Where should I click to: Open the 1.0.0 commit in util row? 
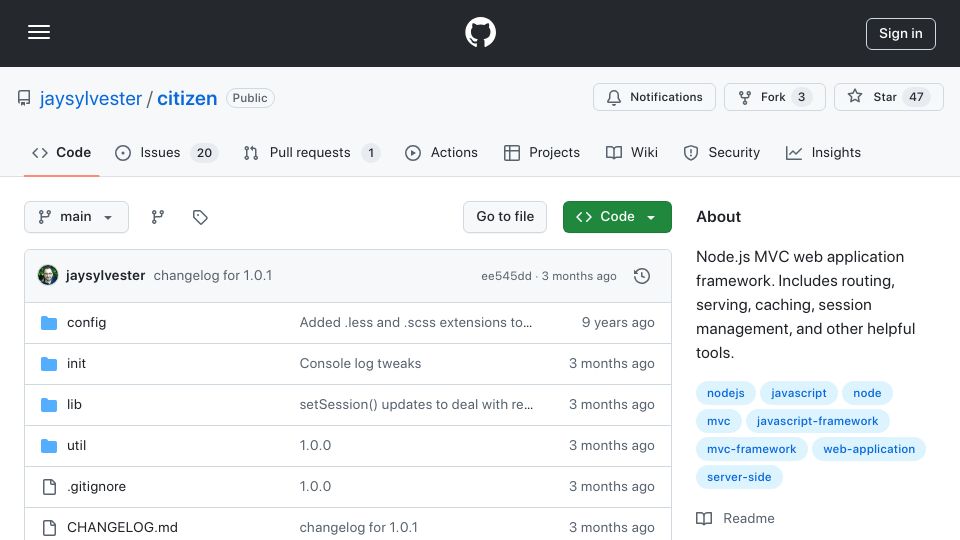[315, 446]
